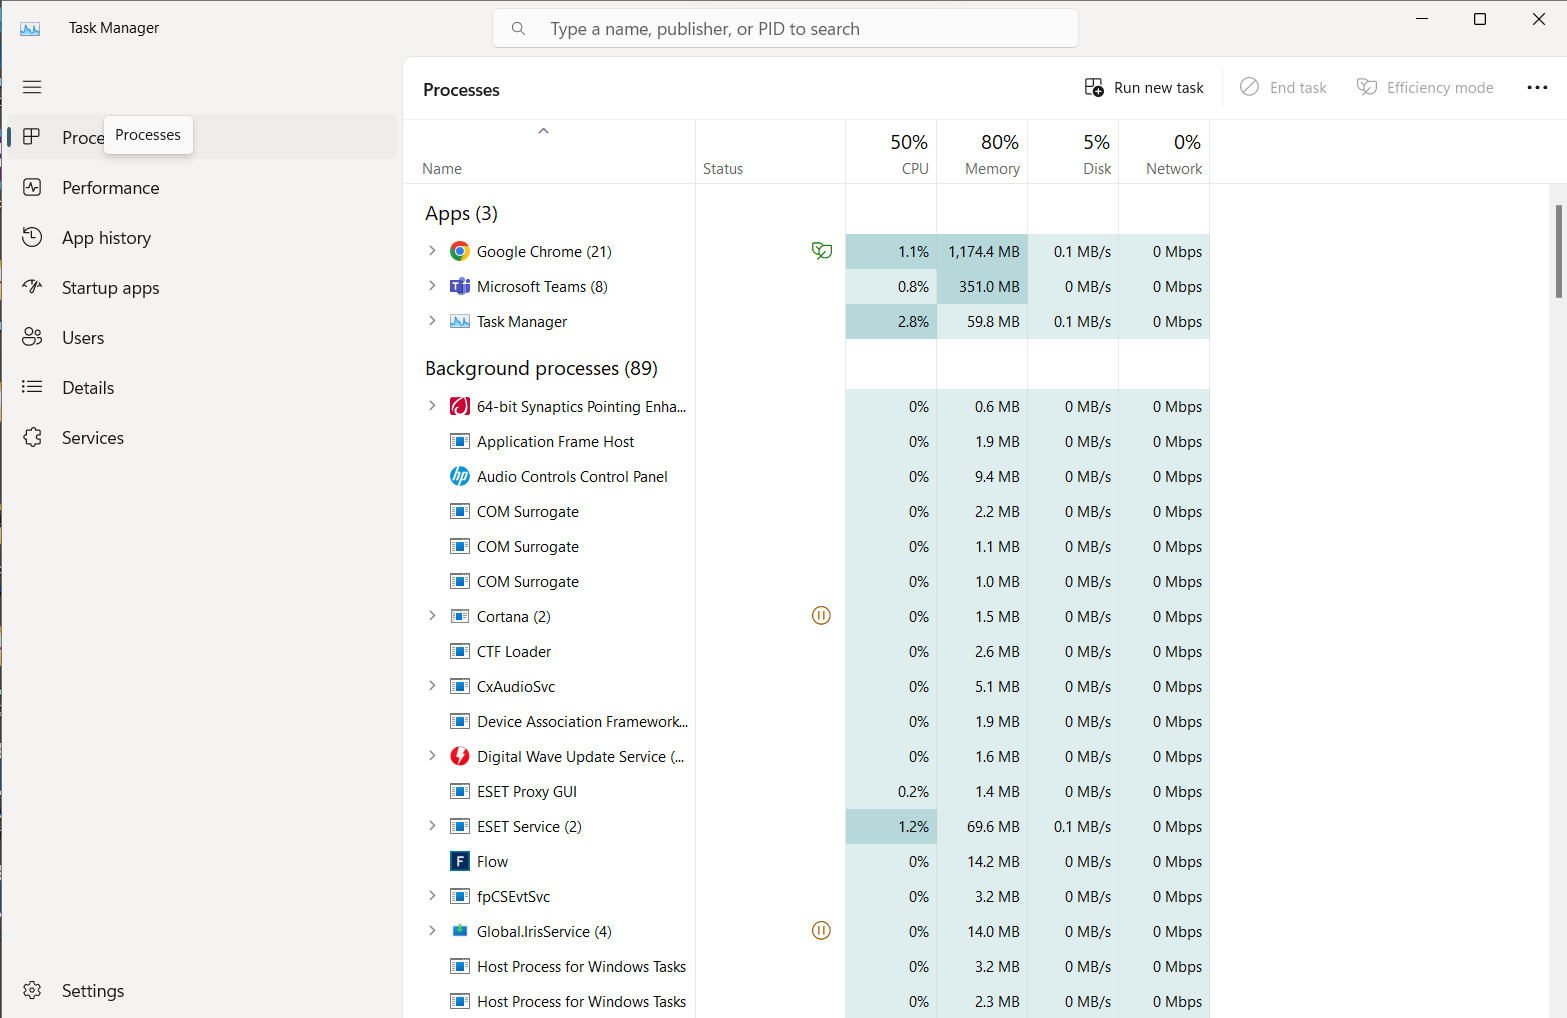Expand the CxAudioSvc entry
This screenshot has height=1018, width=1567.
click(x=432, y=686)
